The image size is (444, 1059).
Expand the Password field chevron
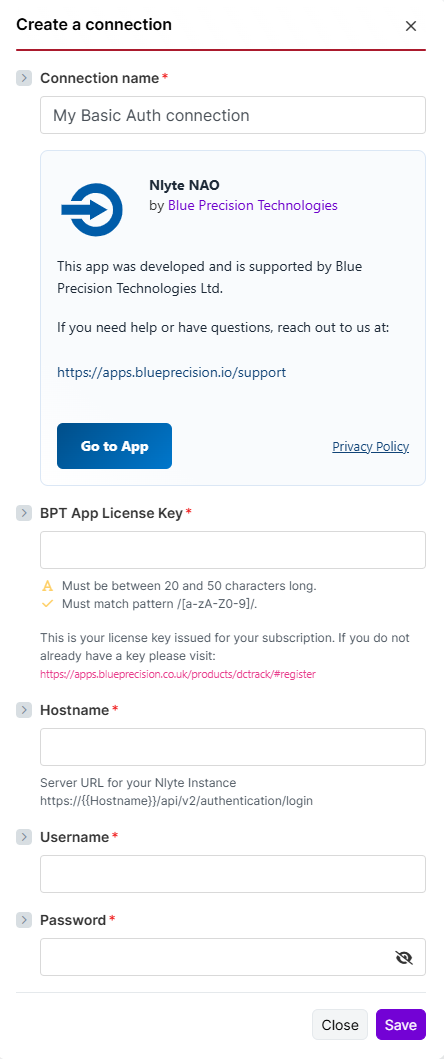(x=24, y=920)
